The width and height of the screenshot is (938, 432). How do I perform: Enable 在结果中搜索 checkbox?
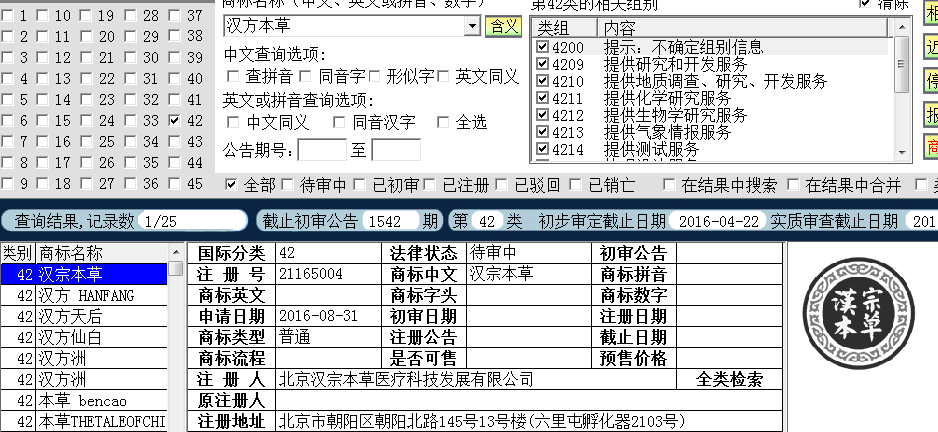[669, 185]
